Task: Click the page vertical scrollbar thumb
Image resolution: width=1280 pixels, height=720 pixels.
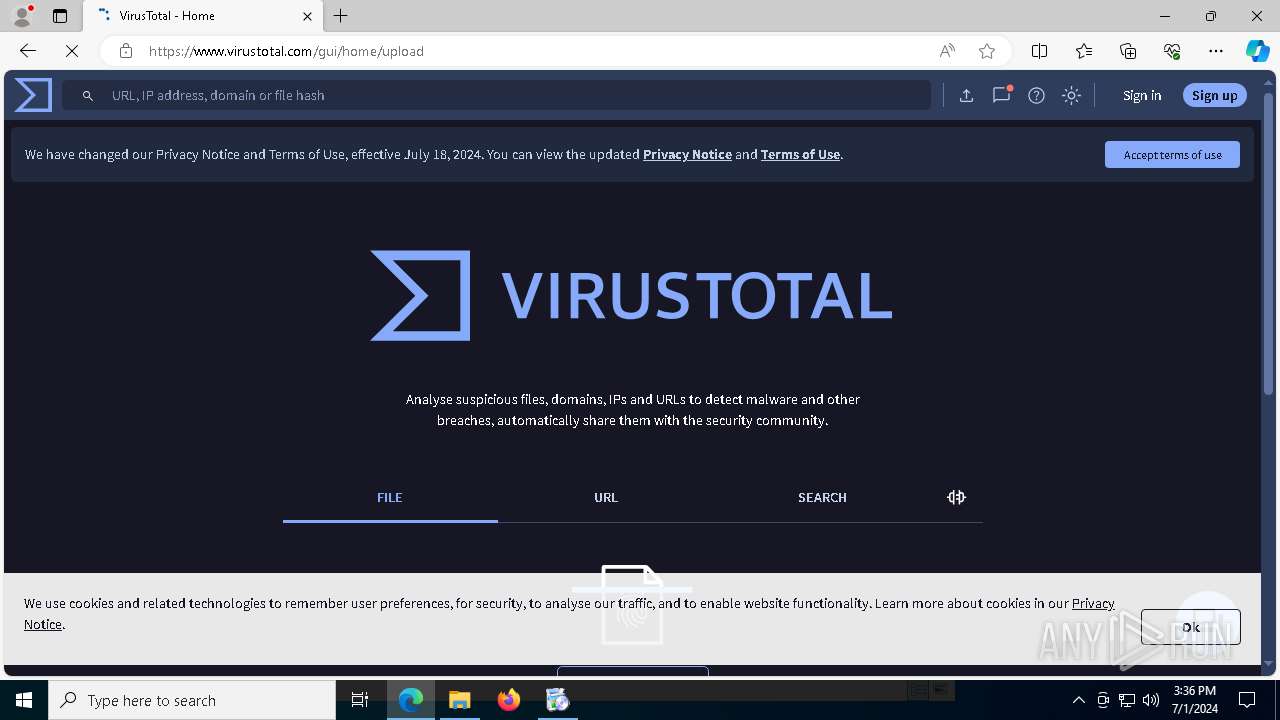Action: tap(1269, 244)
